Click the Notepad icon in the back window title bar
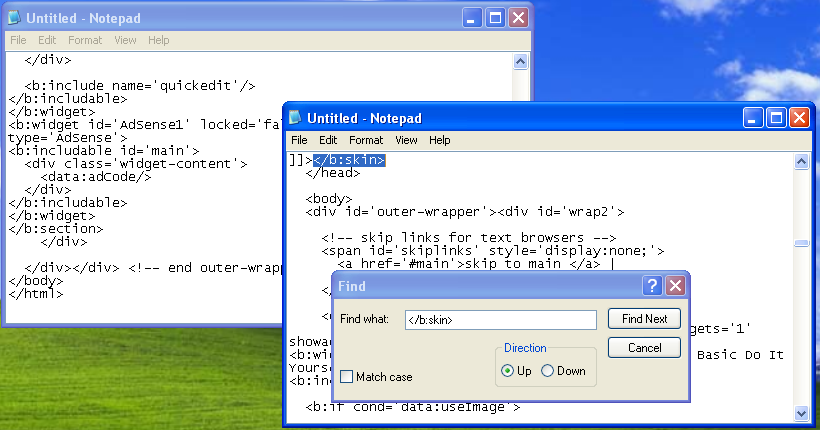820x430 pixels. (15, 18)
